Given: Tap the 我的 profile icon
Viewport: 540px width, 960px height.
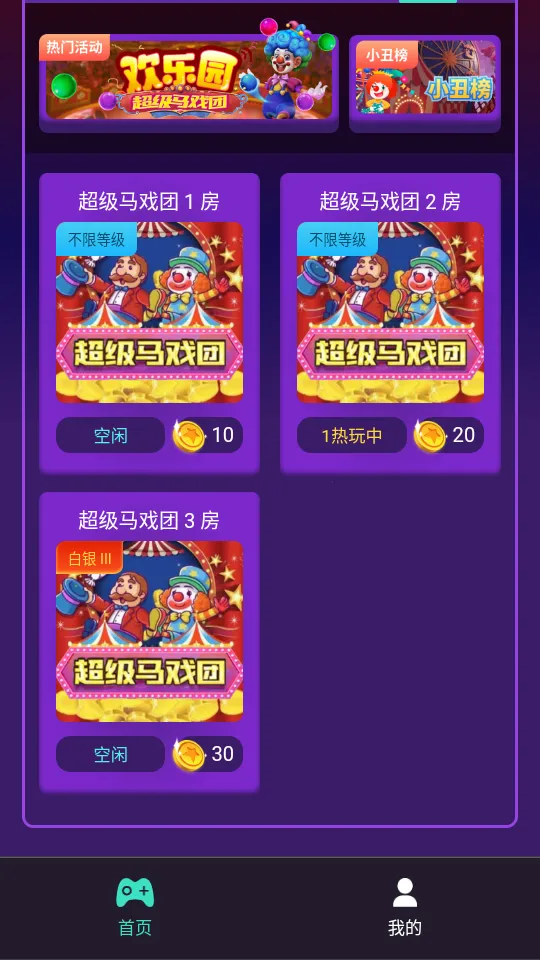Looking at the screenshot, I should point(405,892).
